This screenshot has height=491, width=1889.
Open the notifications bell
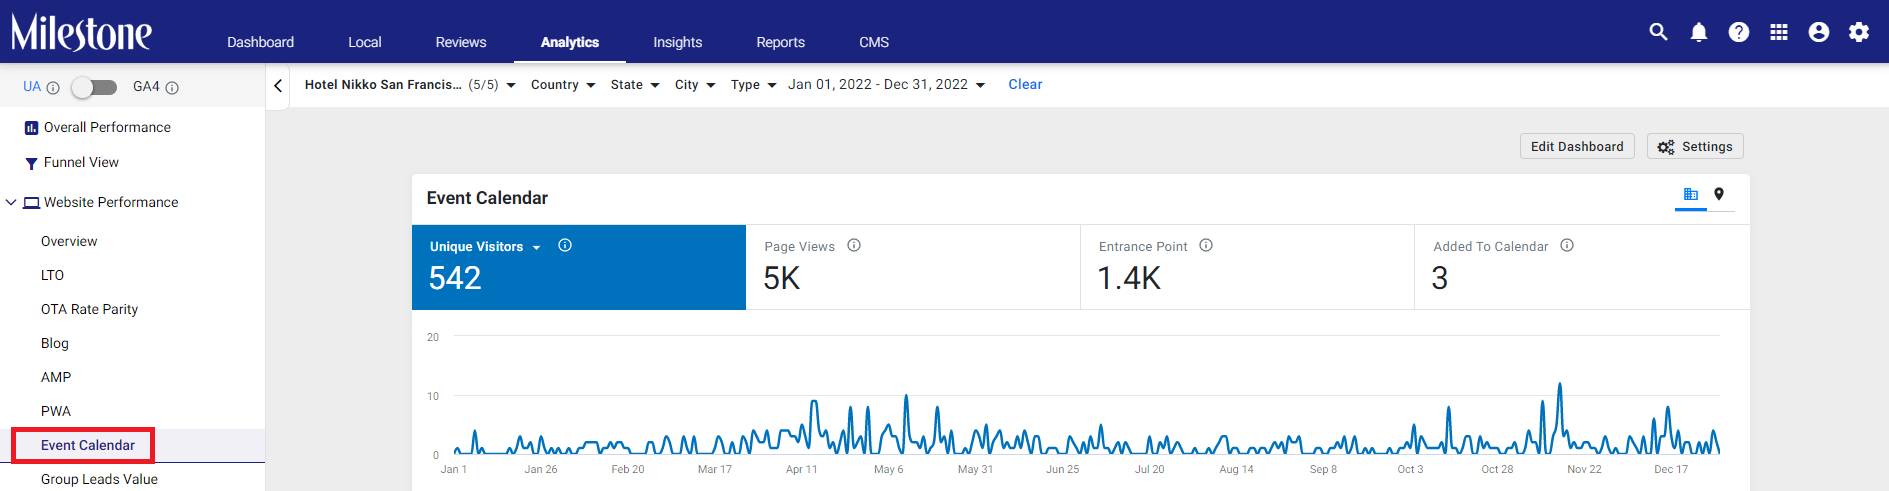(1699, 32)
